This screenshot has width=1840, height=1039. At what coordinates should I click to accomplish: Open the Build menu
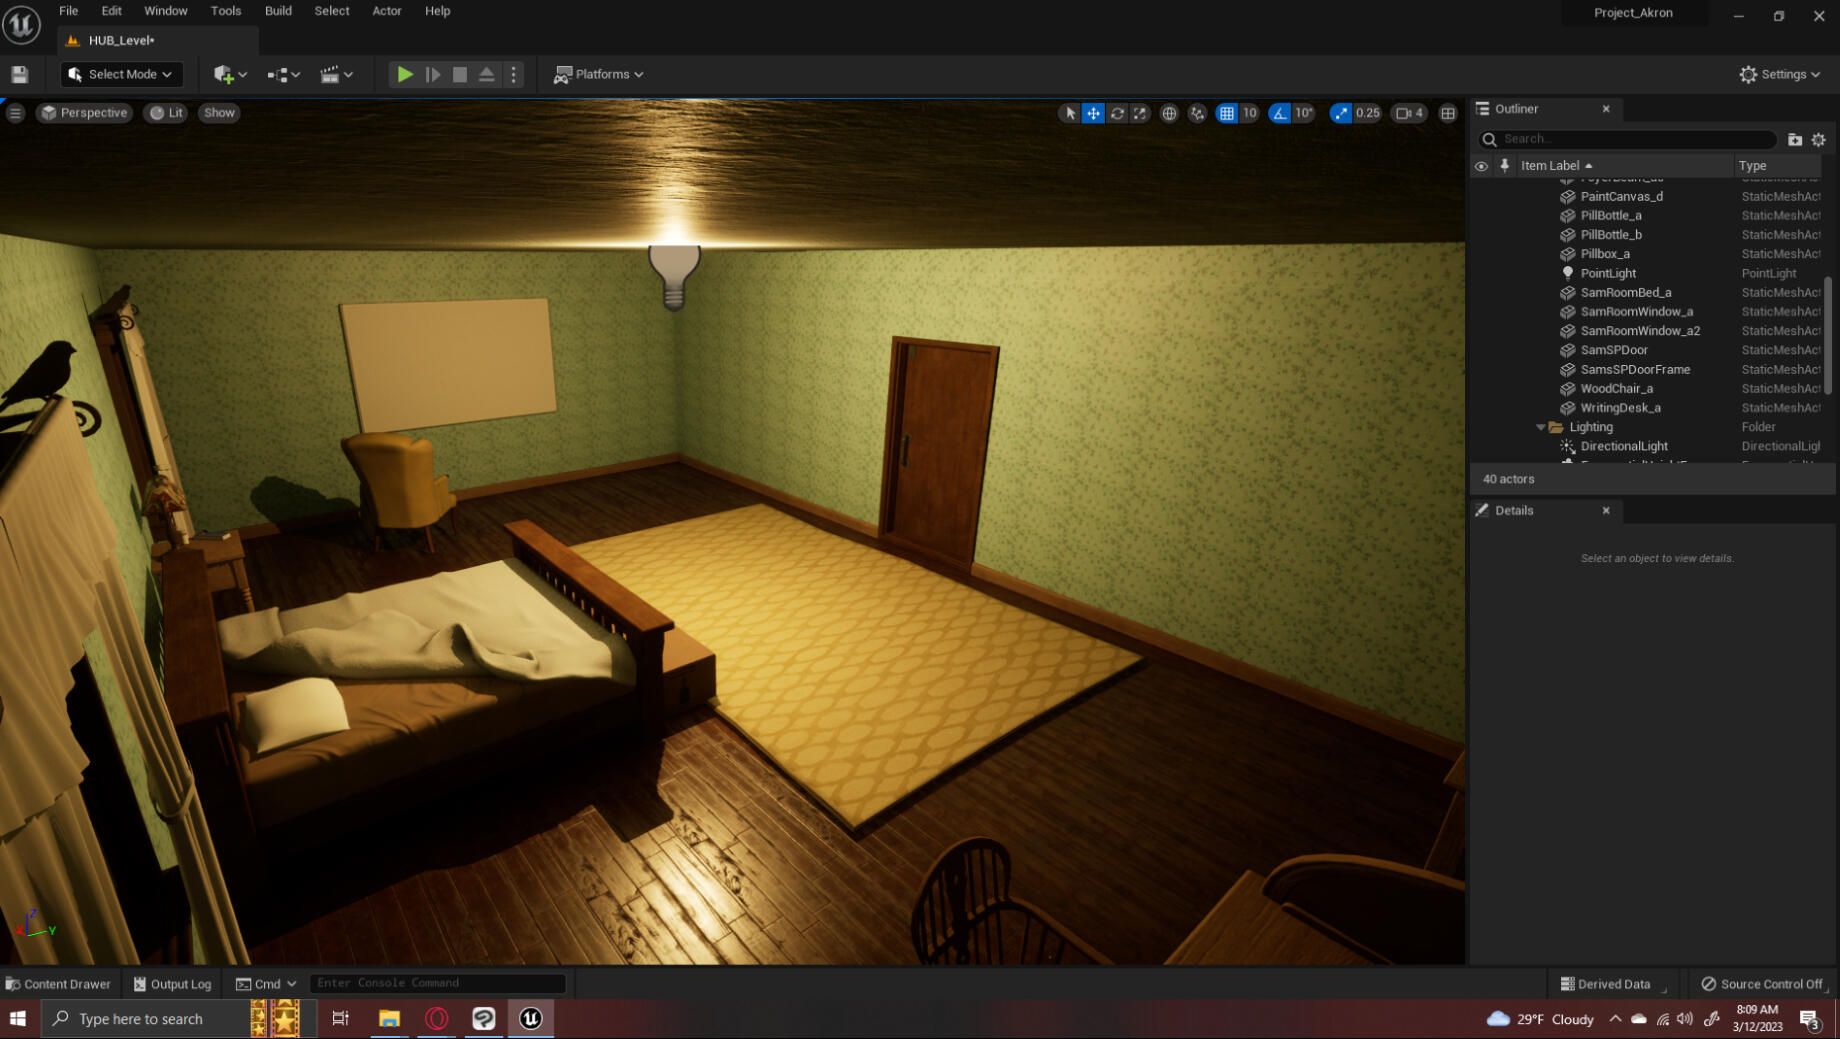(x=278, y=11)
